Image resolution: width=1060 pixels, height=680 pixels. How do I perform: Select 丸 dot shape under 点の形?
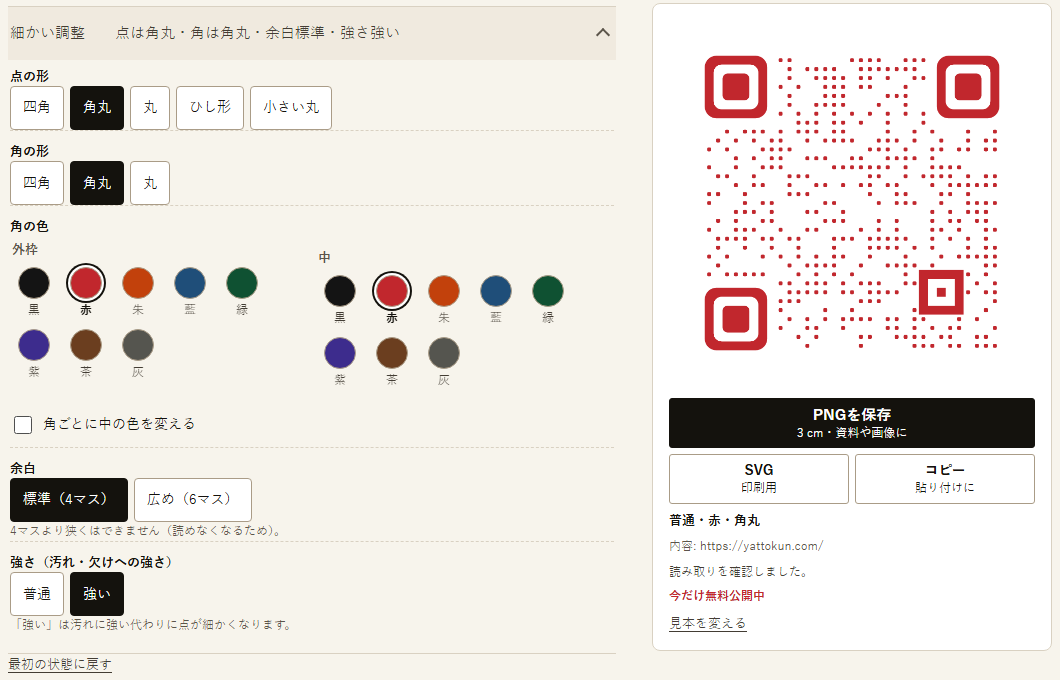tap(150, 107)
